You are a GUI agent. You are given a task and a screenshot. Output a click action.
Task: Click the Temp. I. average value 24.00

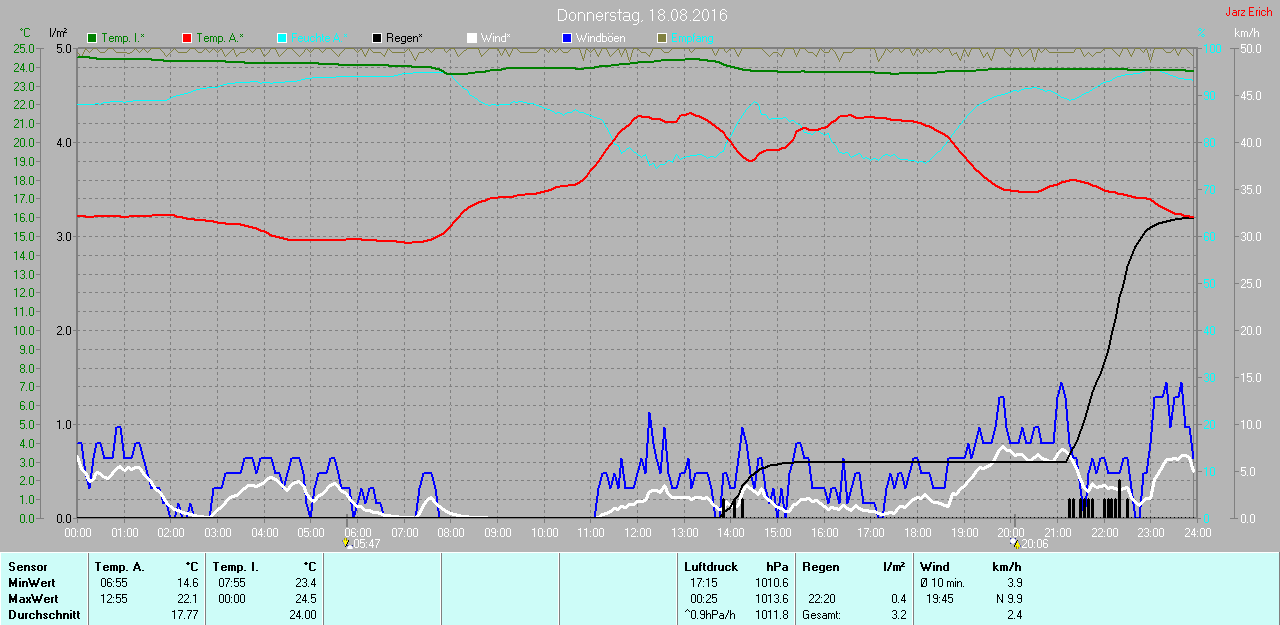click(302, 615)
